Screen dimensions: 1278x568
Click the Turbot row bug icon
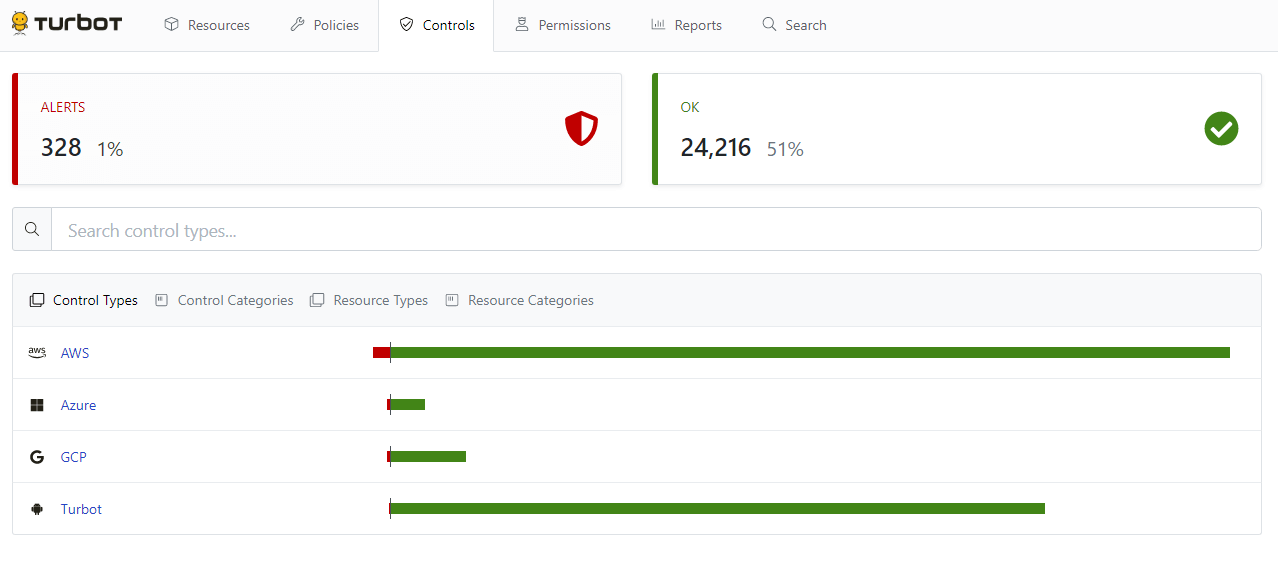37,509
